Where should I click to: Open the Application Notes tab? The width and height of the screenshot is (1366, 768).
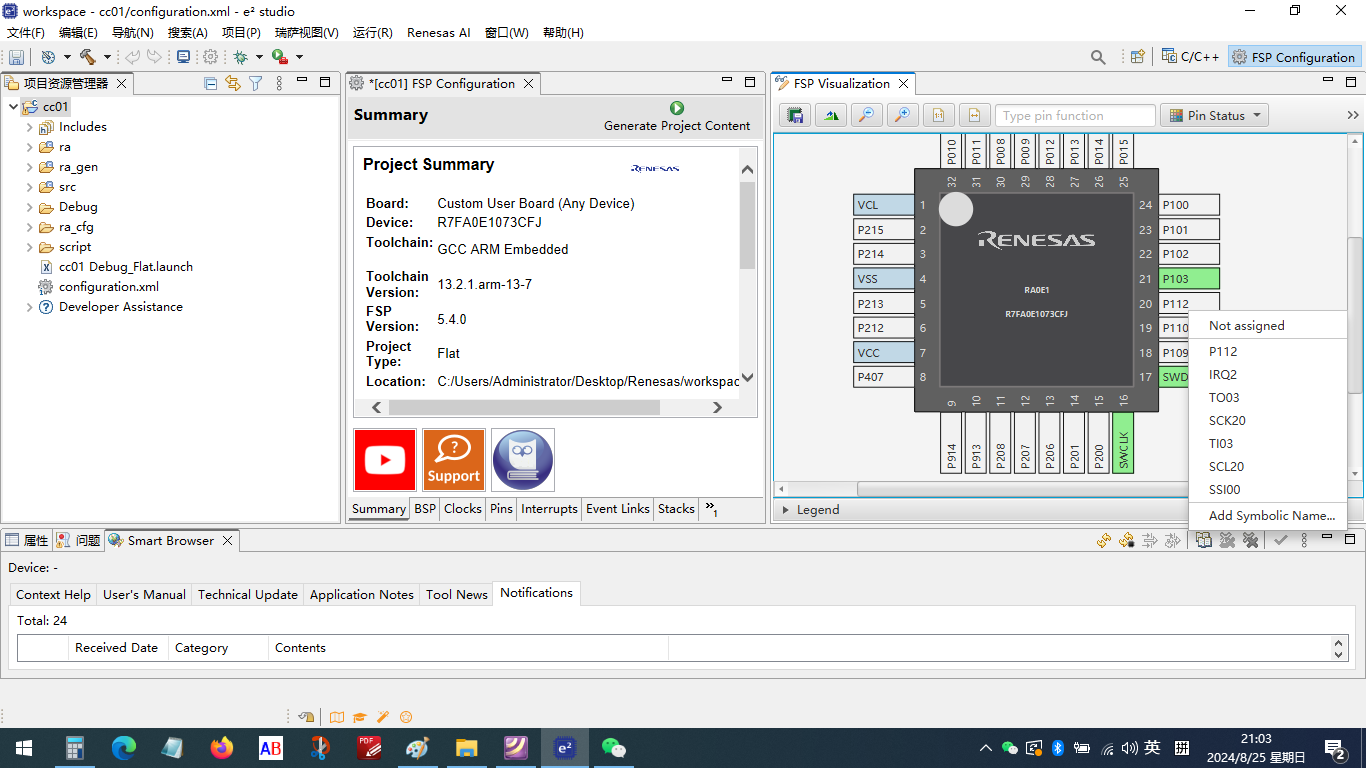tap(361, 594)
